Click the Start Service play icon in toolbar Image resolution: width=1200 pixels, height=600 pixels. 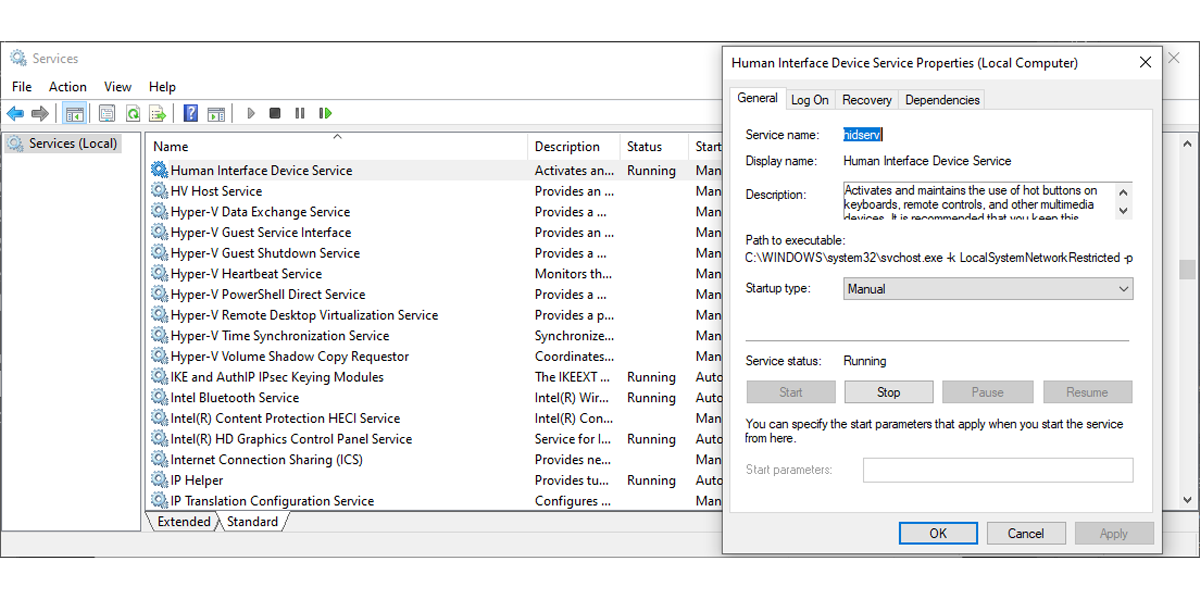(x=251, y=114)
